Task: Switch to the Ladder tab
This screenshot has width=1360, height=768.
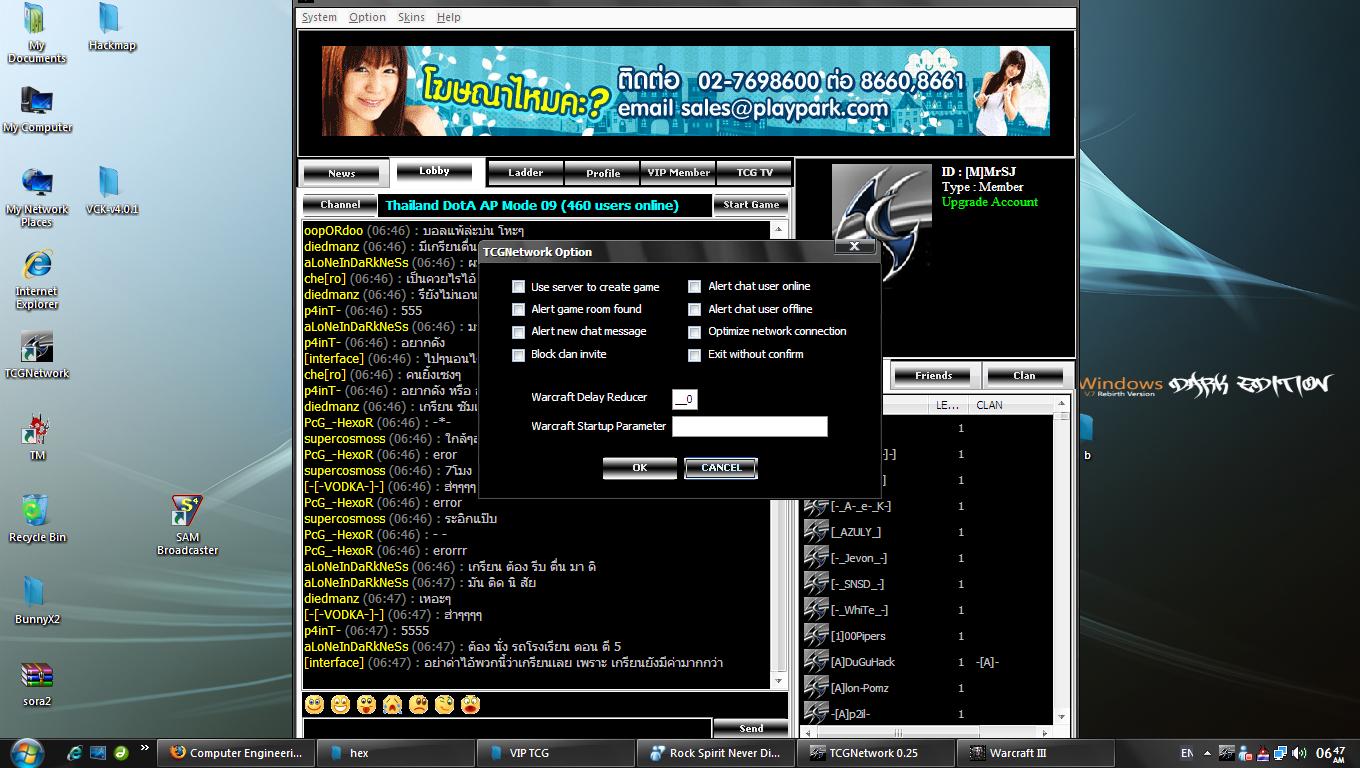Action: (x=525, y=173)
